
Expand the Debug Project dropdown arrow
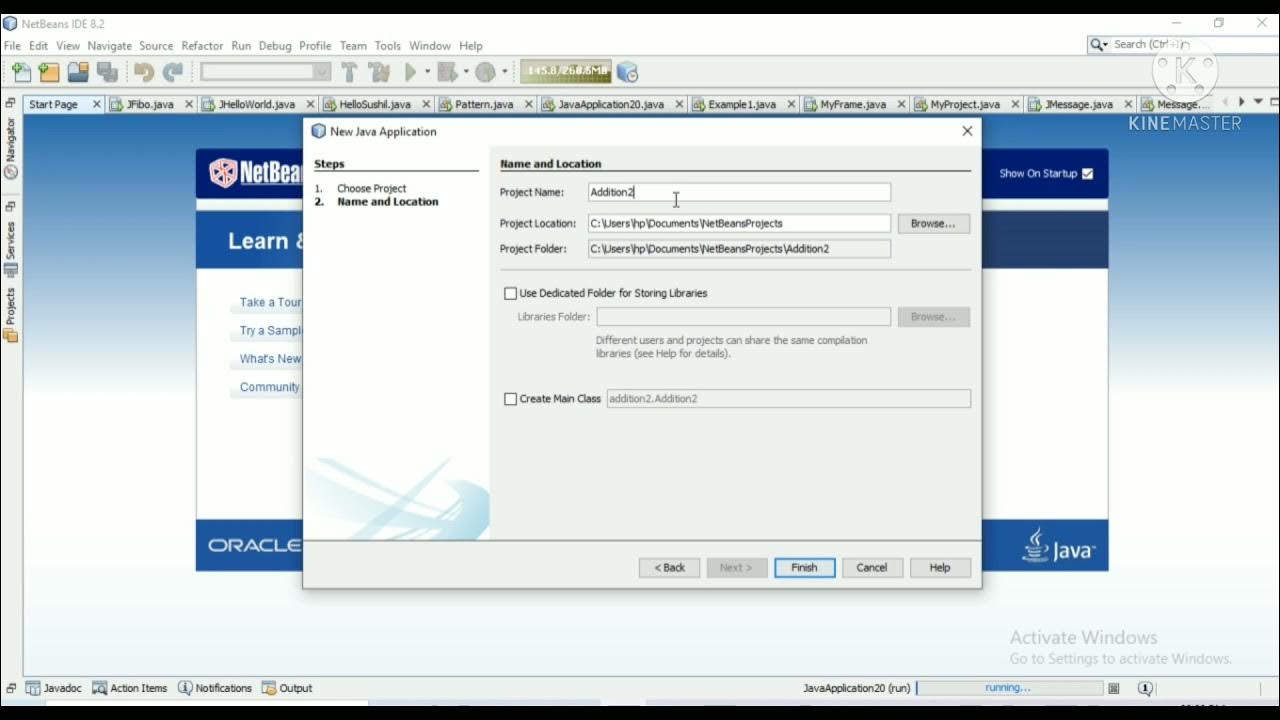(x=466, y=72)
